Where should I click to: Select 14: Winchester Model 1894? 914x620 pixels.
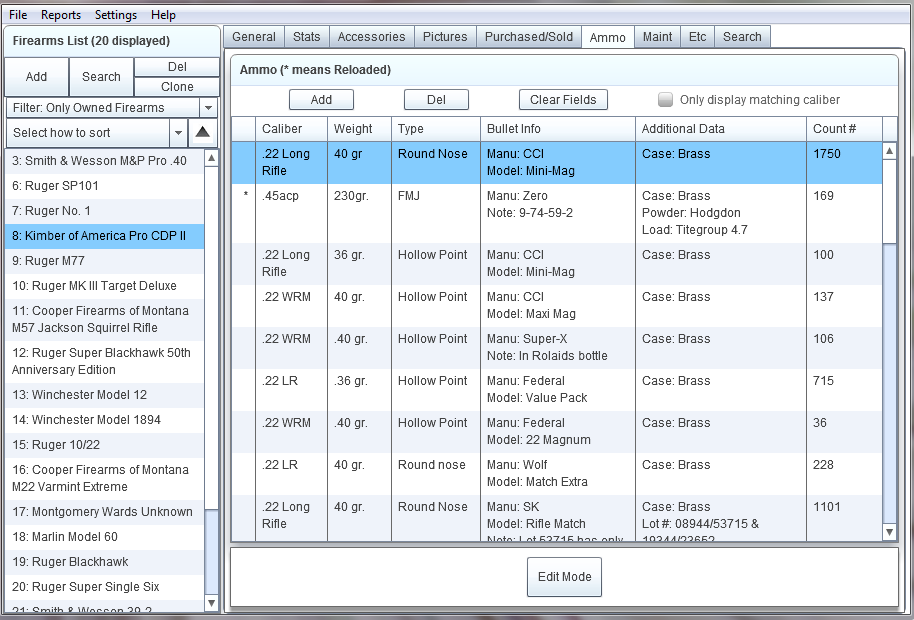[105, 420]
